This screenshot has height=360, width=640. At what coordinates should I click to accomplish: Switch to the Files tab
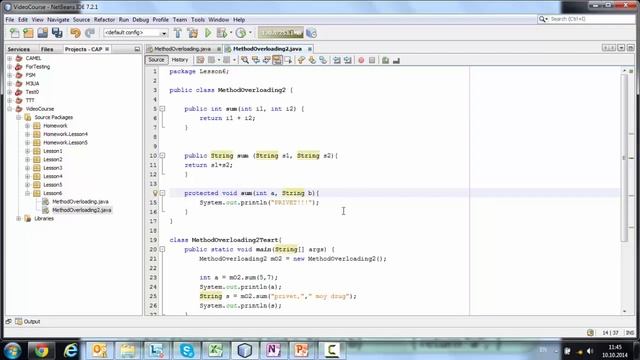(x=47, y=49)
